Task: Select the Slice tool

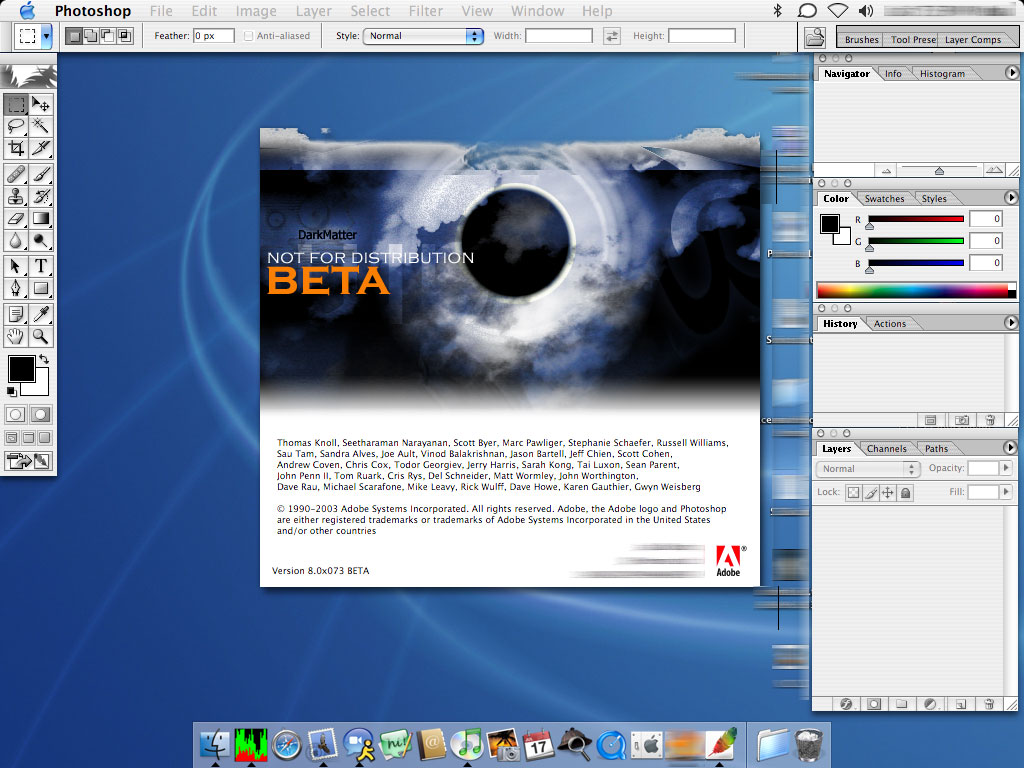Action: point(40,148)
